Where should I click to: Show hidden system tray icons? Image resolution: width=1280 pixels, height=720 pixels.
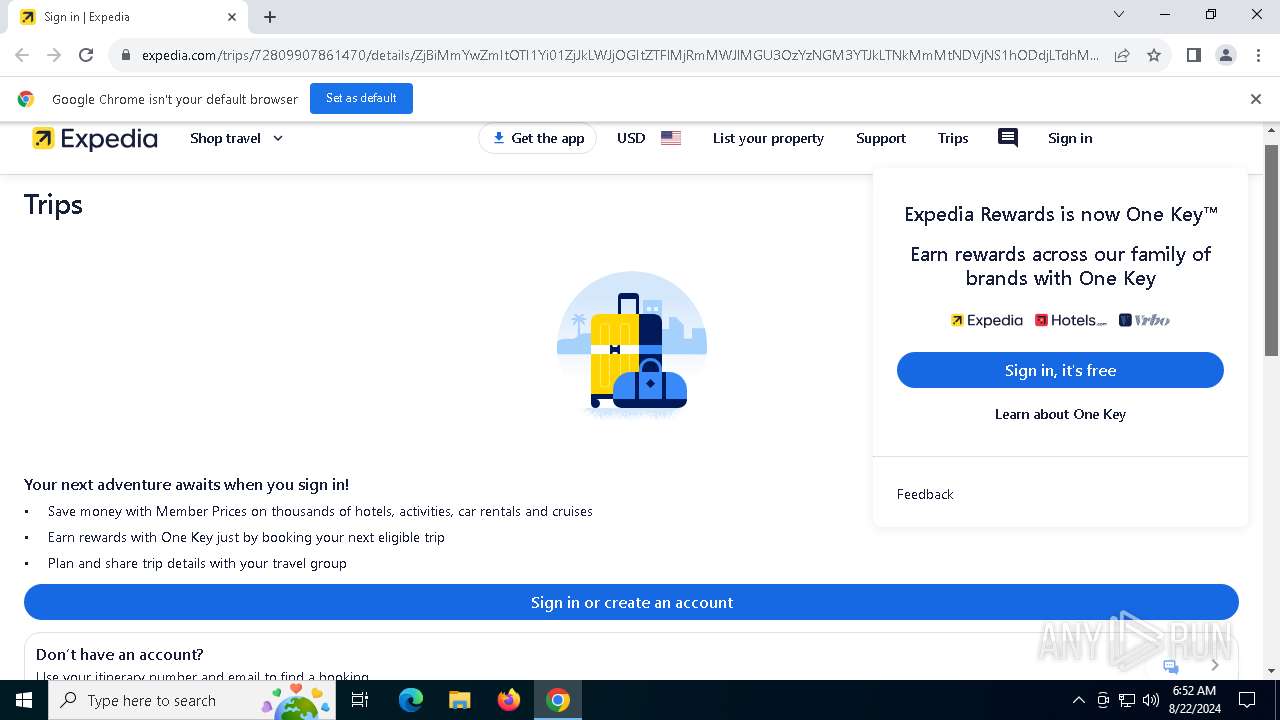(1078, 700)
